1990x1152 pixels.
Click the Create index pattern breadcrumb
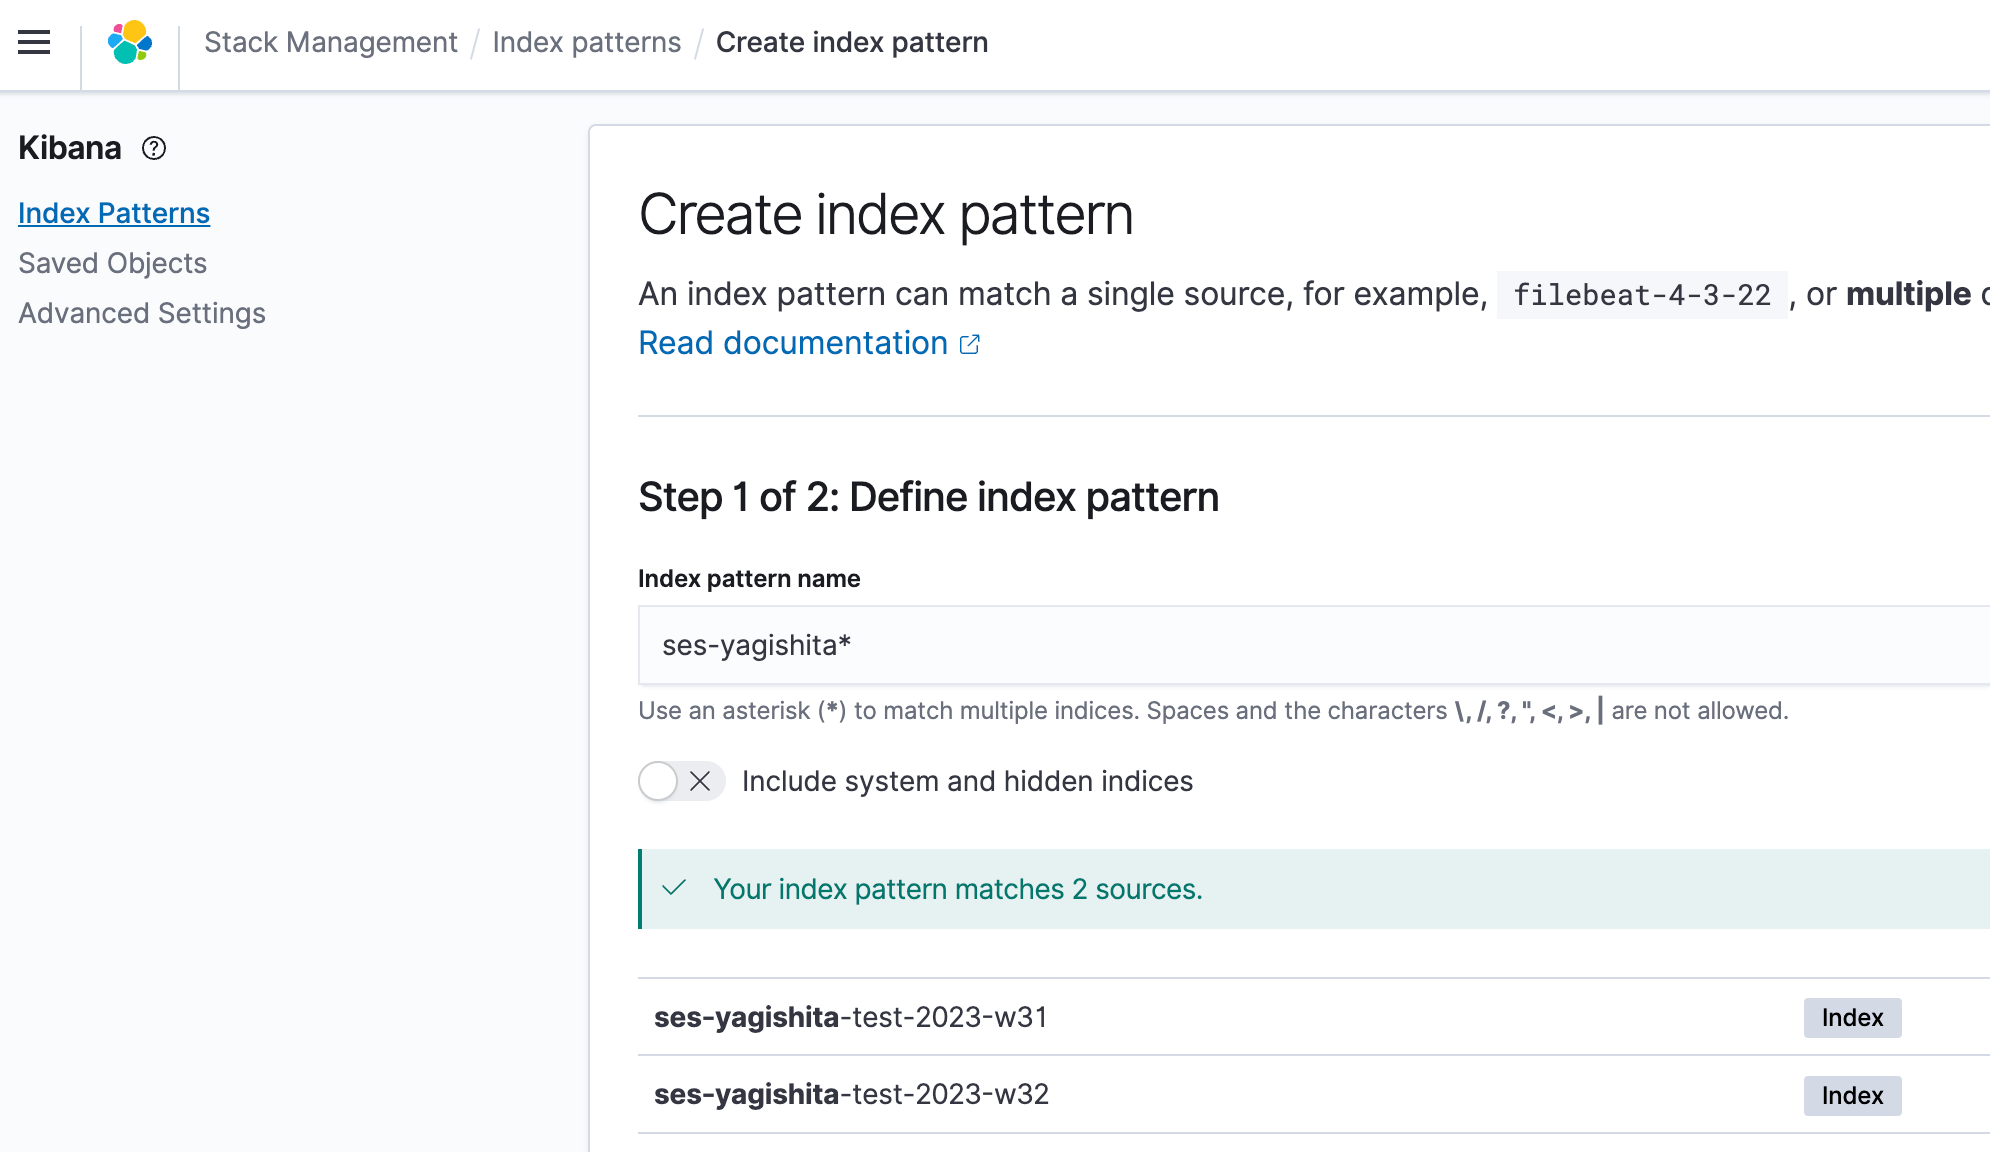(x=852, y=42)
